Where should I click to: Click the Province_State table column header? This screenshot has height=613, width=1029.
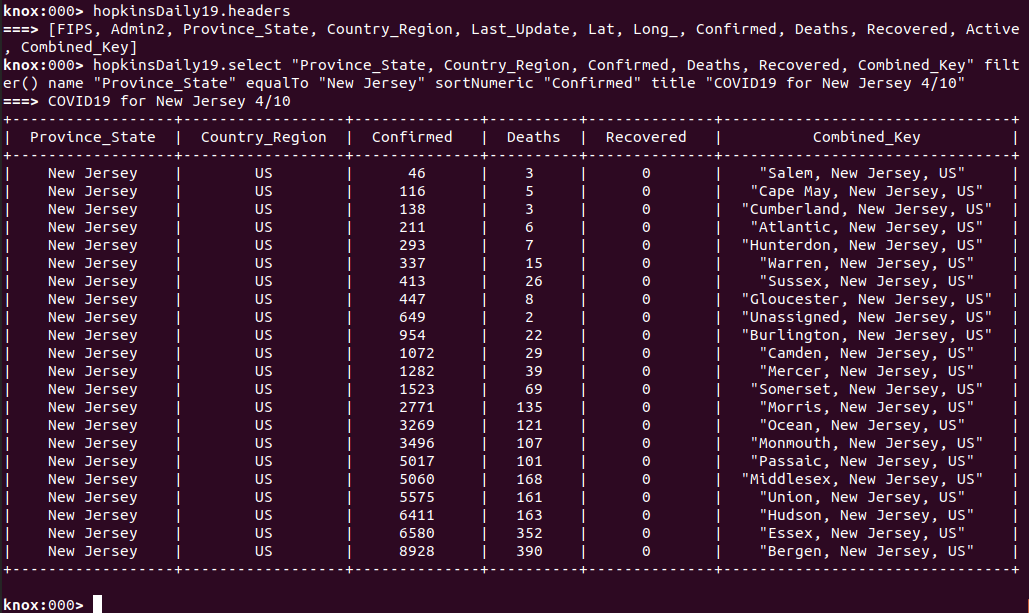[x=92, y=137]
